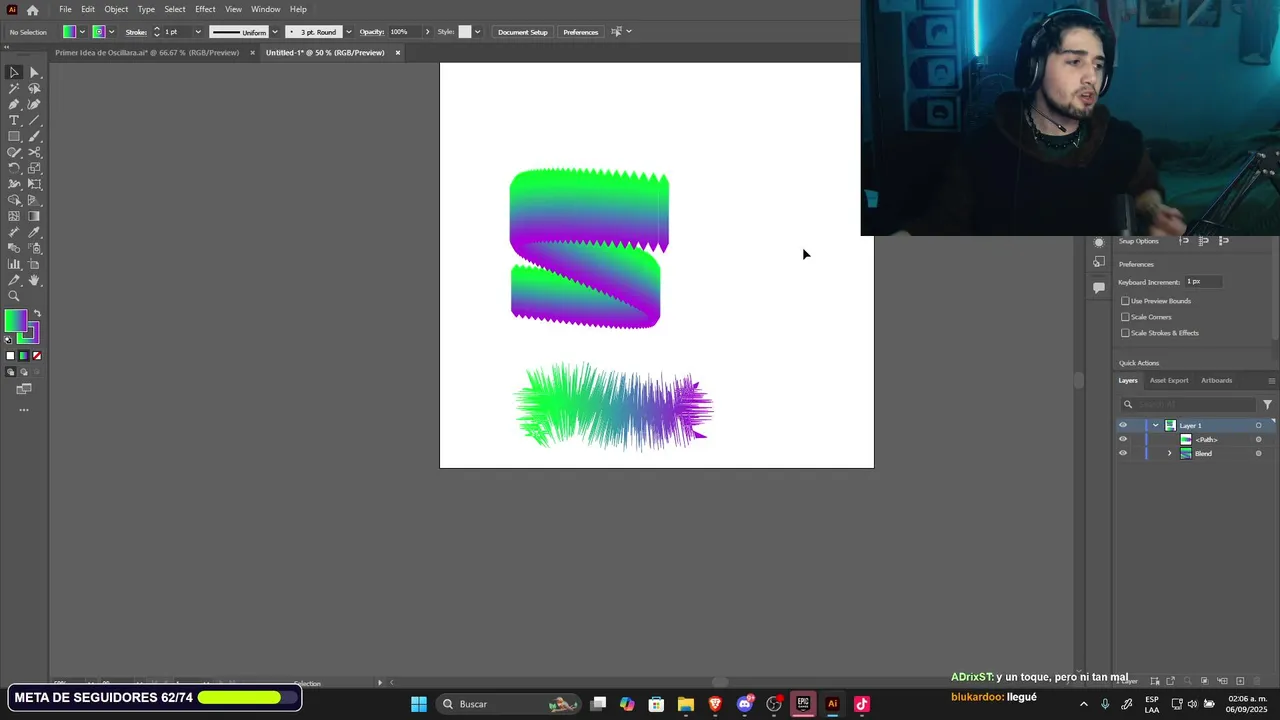Open the Window menu

[x=265, y=9]
